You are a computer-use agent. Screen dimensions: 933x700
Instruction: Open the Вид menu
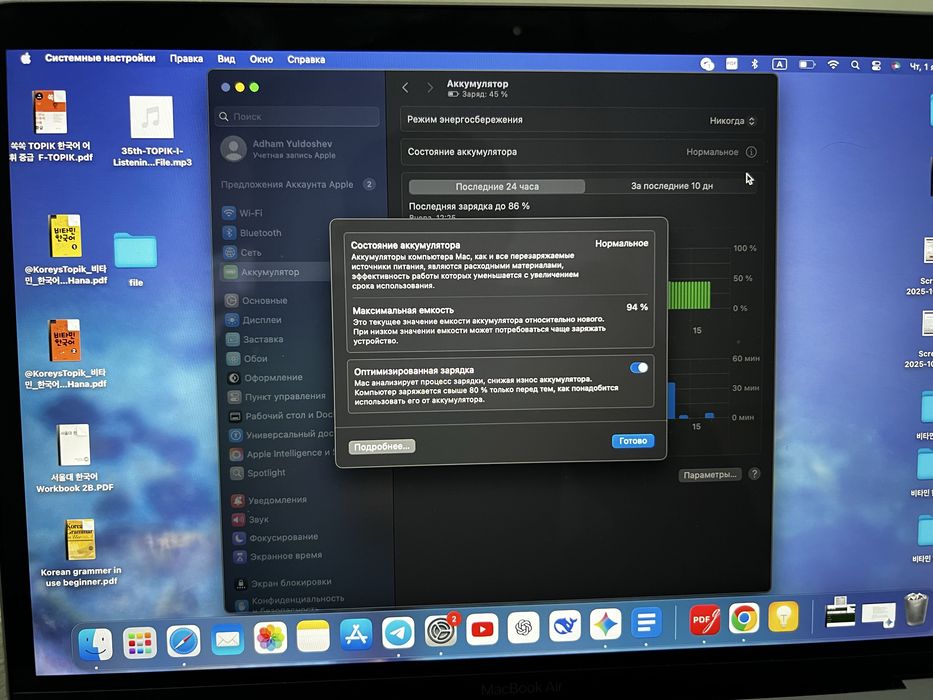(x=226, y=59)
